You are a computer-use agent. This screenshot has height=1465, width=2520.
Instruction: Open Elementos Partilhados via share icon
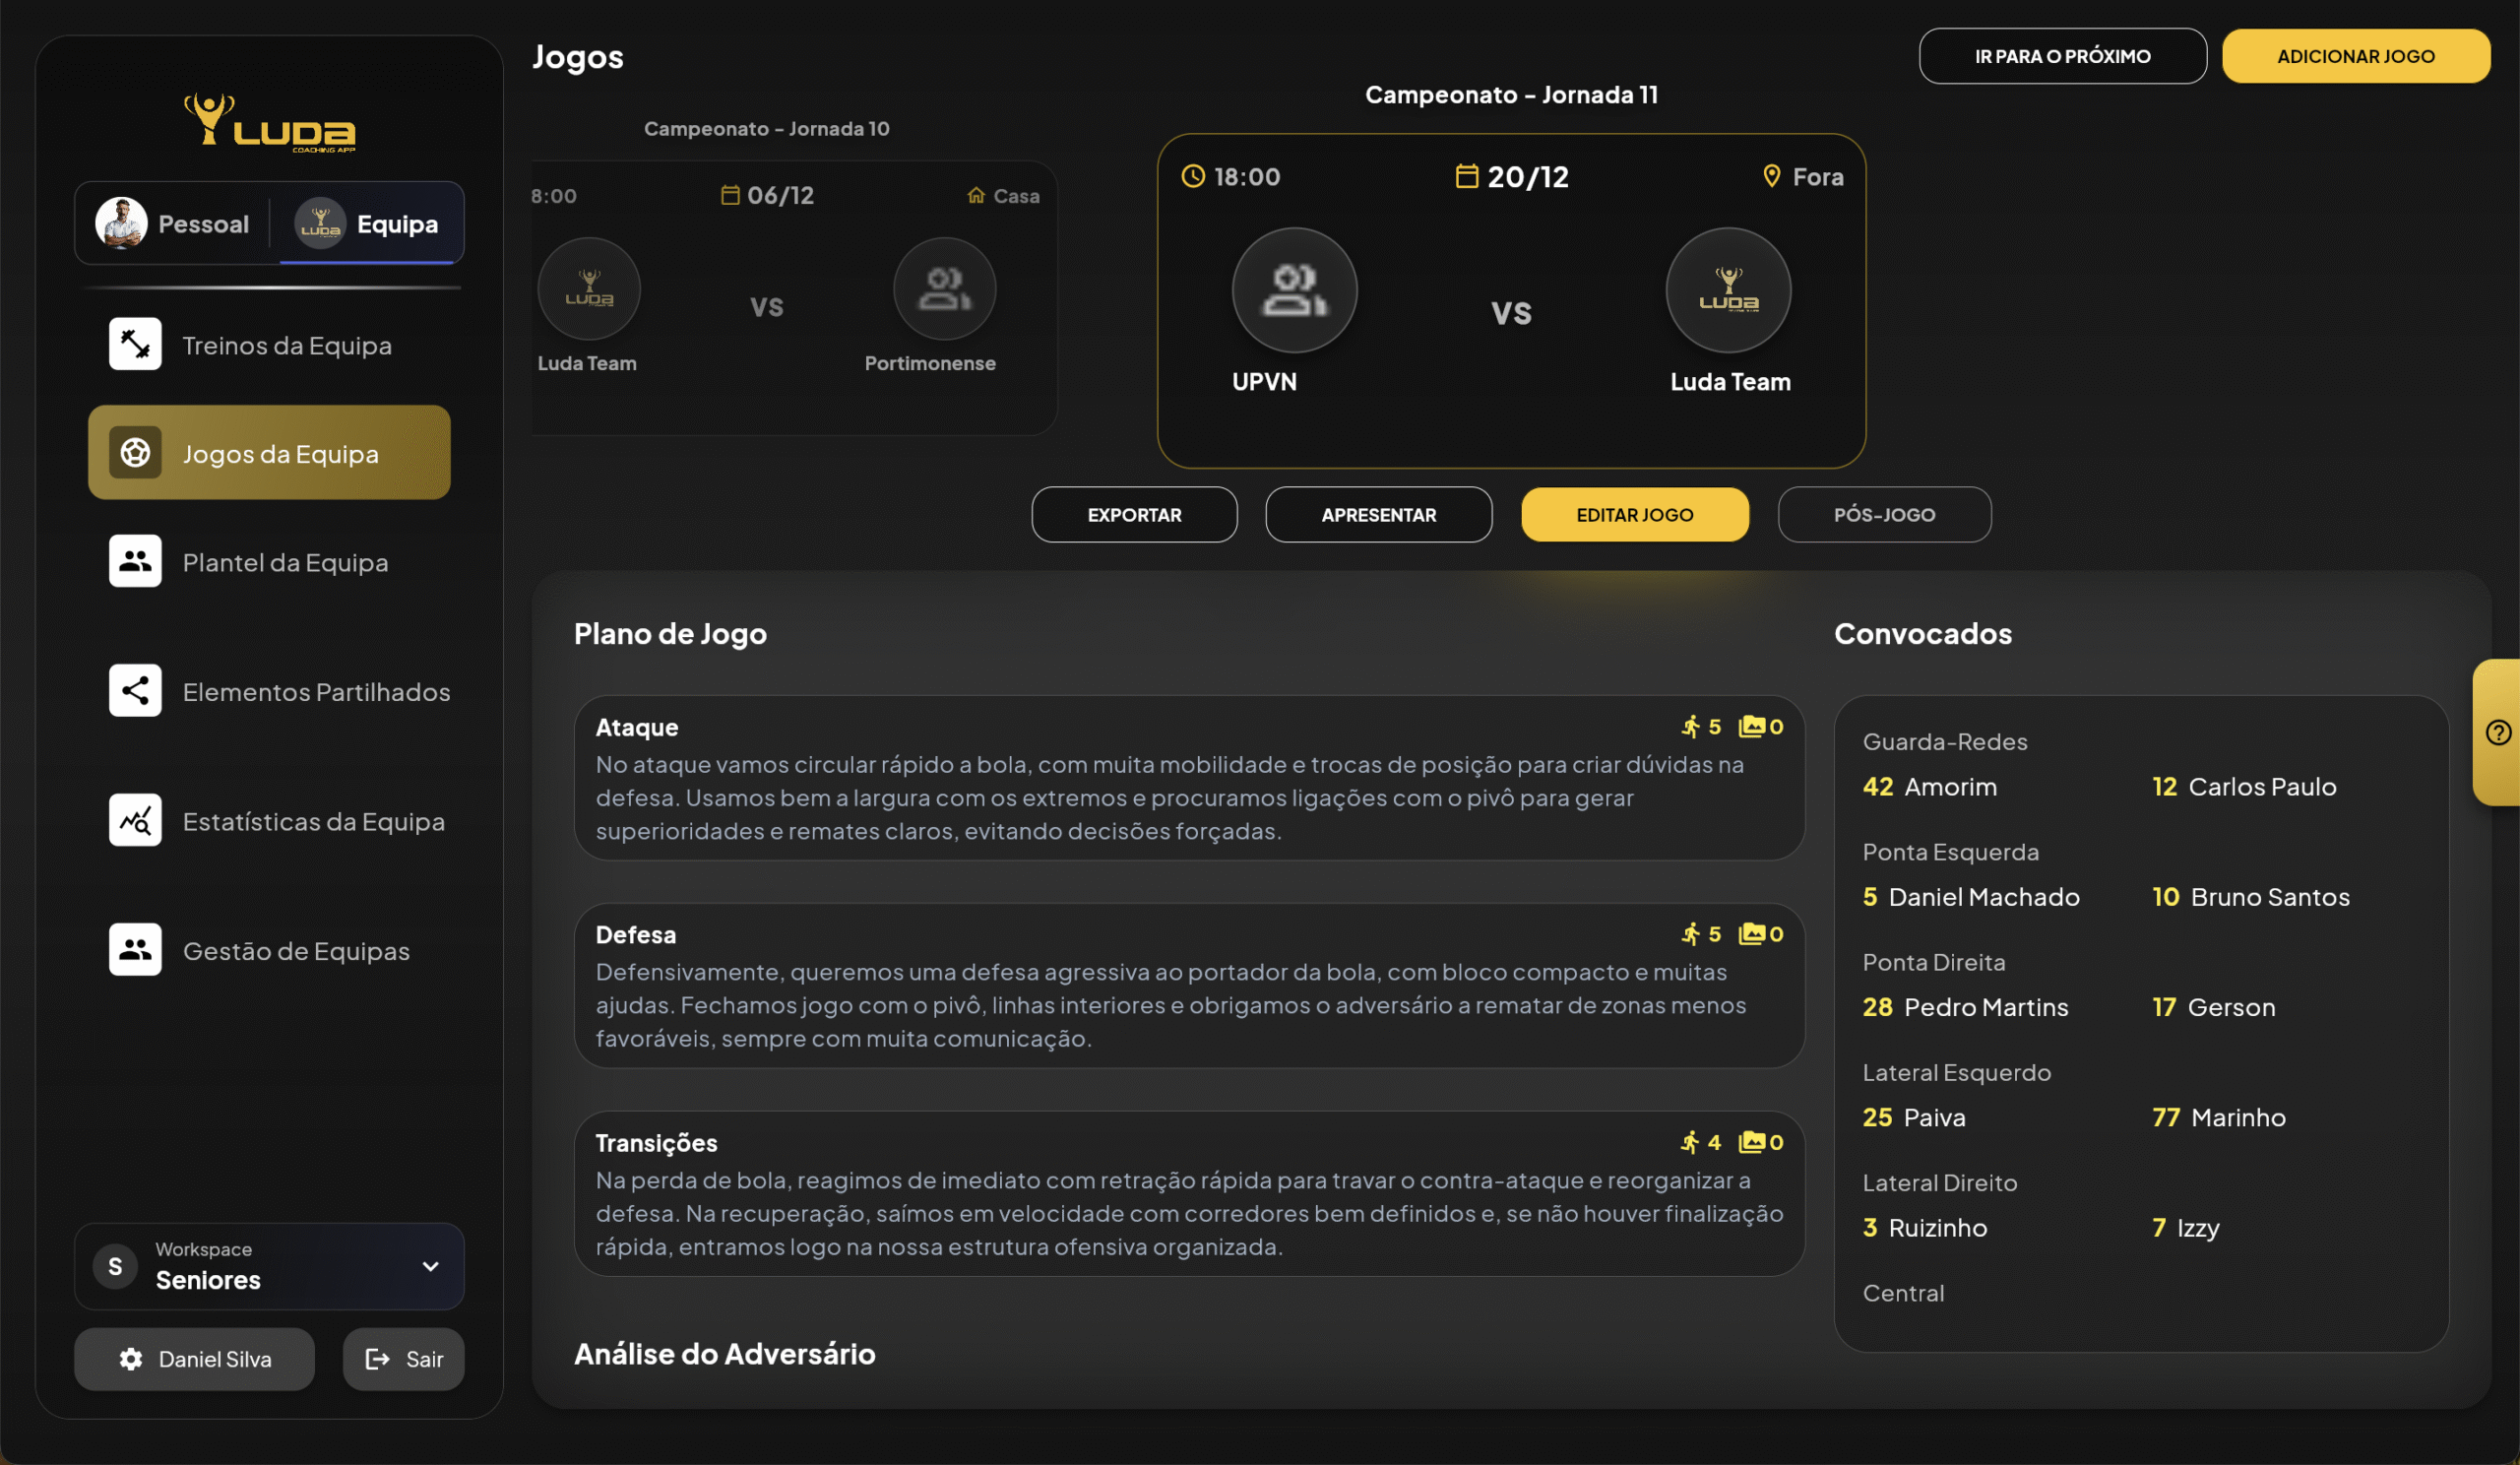[x=135, y=690]
